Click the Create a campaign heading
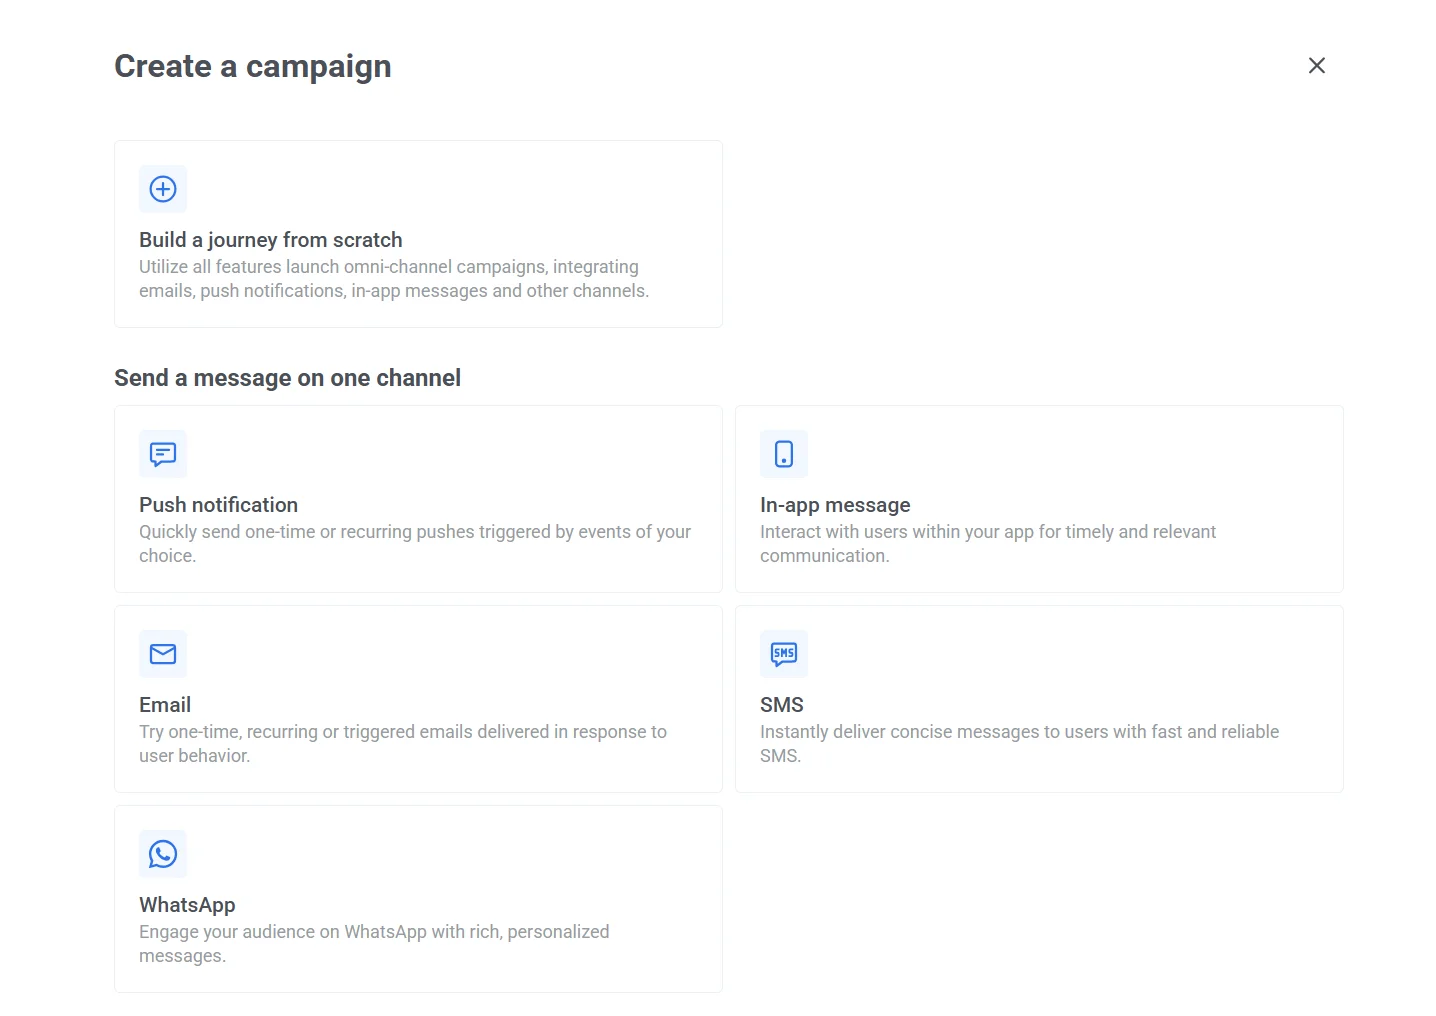The width and height of the screenshot is (1436, 1016). pos(252,66)
